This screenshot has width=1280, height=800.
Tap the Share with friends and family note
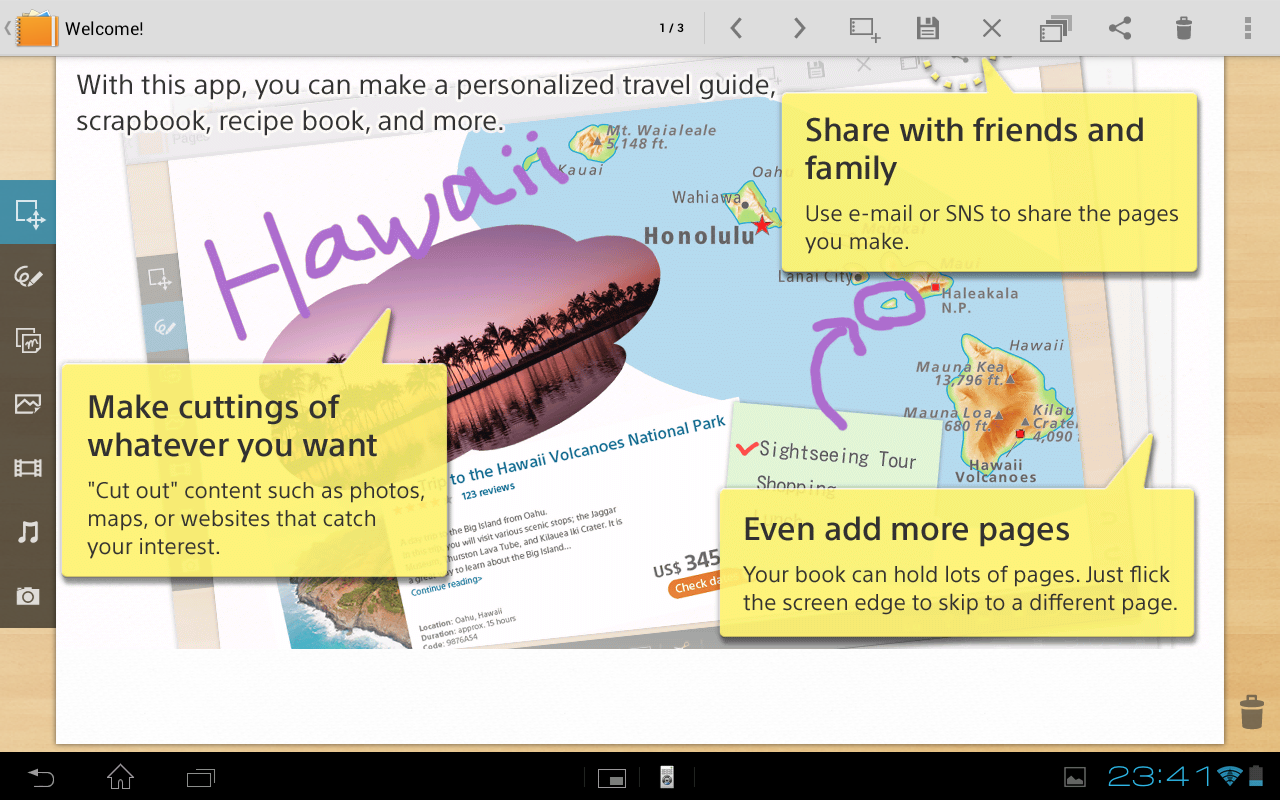point(989,181)
